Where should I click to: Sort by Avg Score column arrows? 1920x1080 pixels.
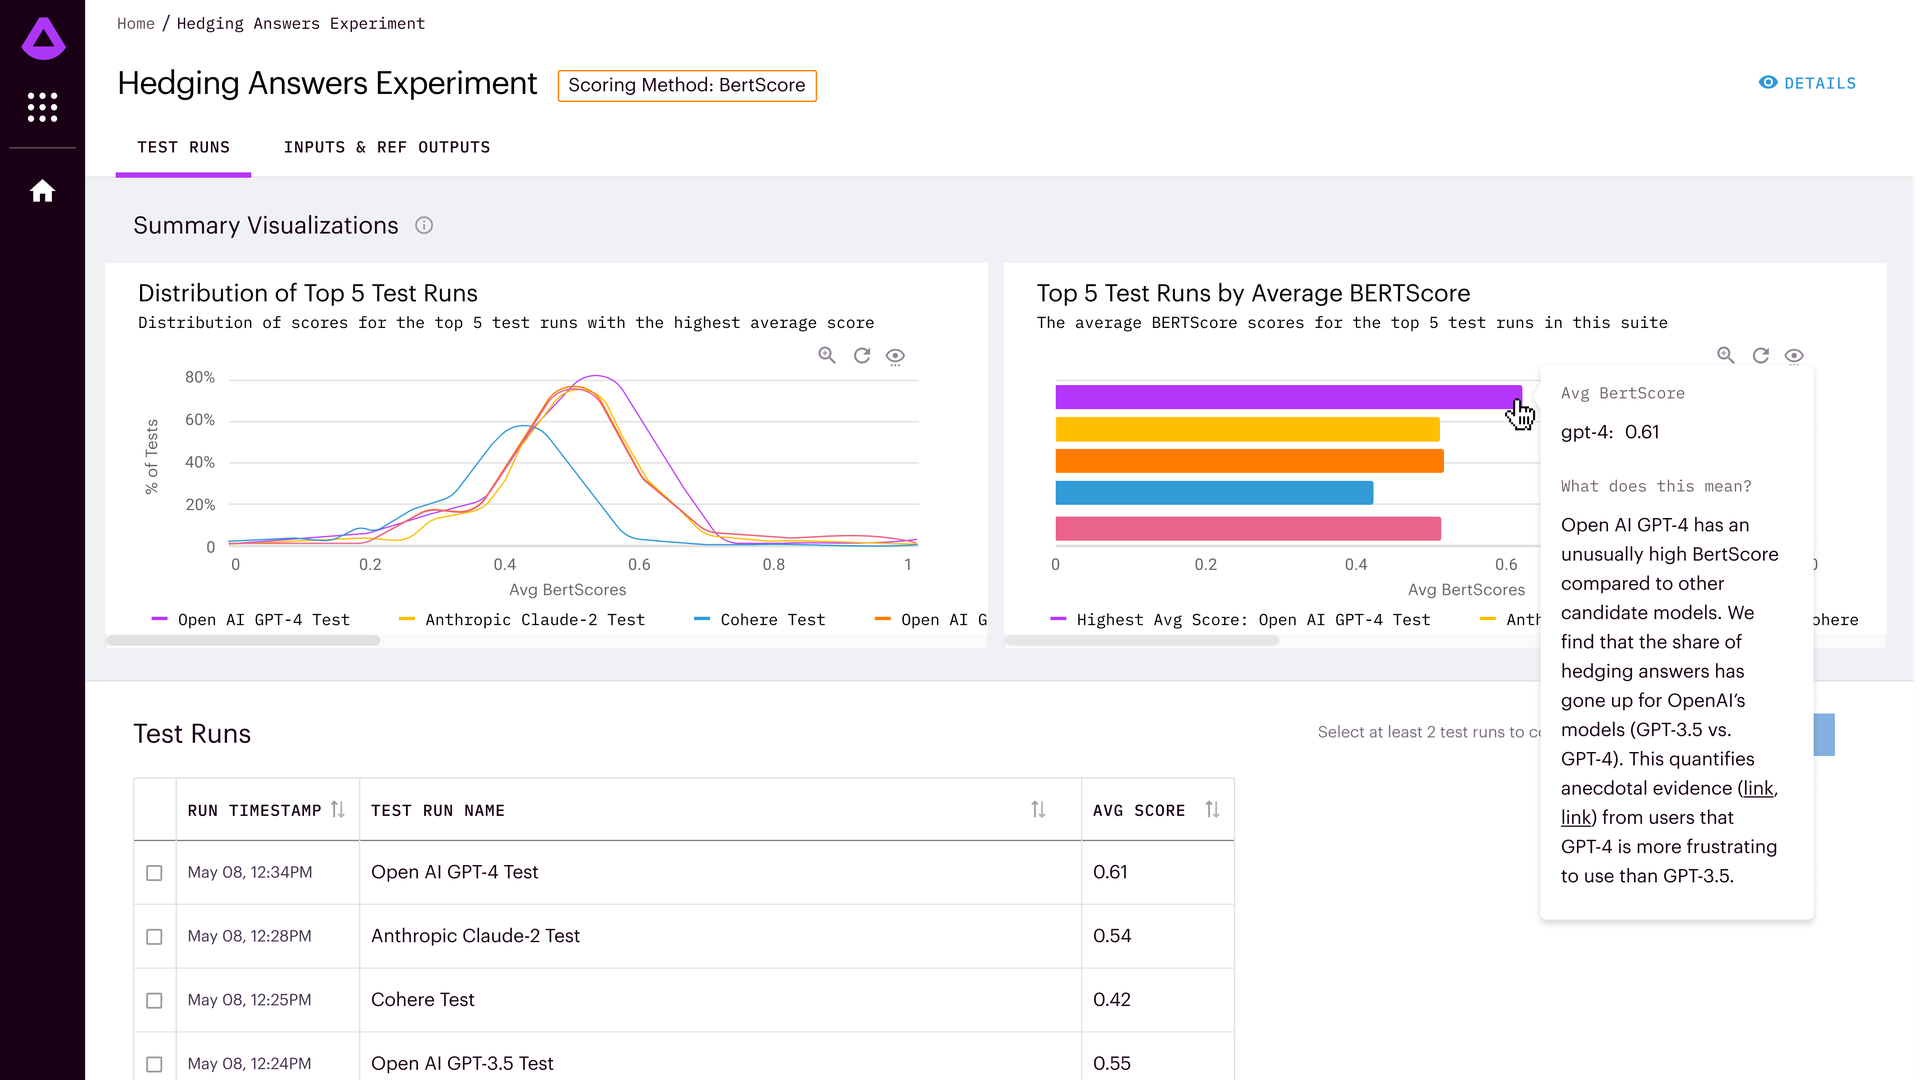(x=1212, y=810)
